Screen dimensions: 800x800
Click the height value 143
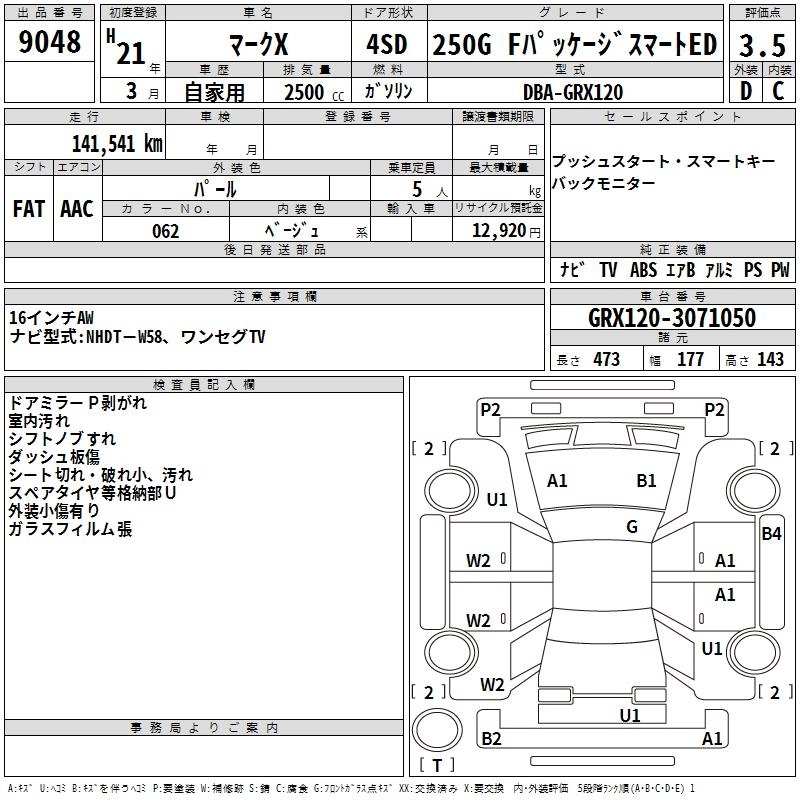tap(770, 360)
